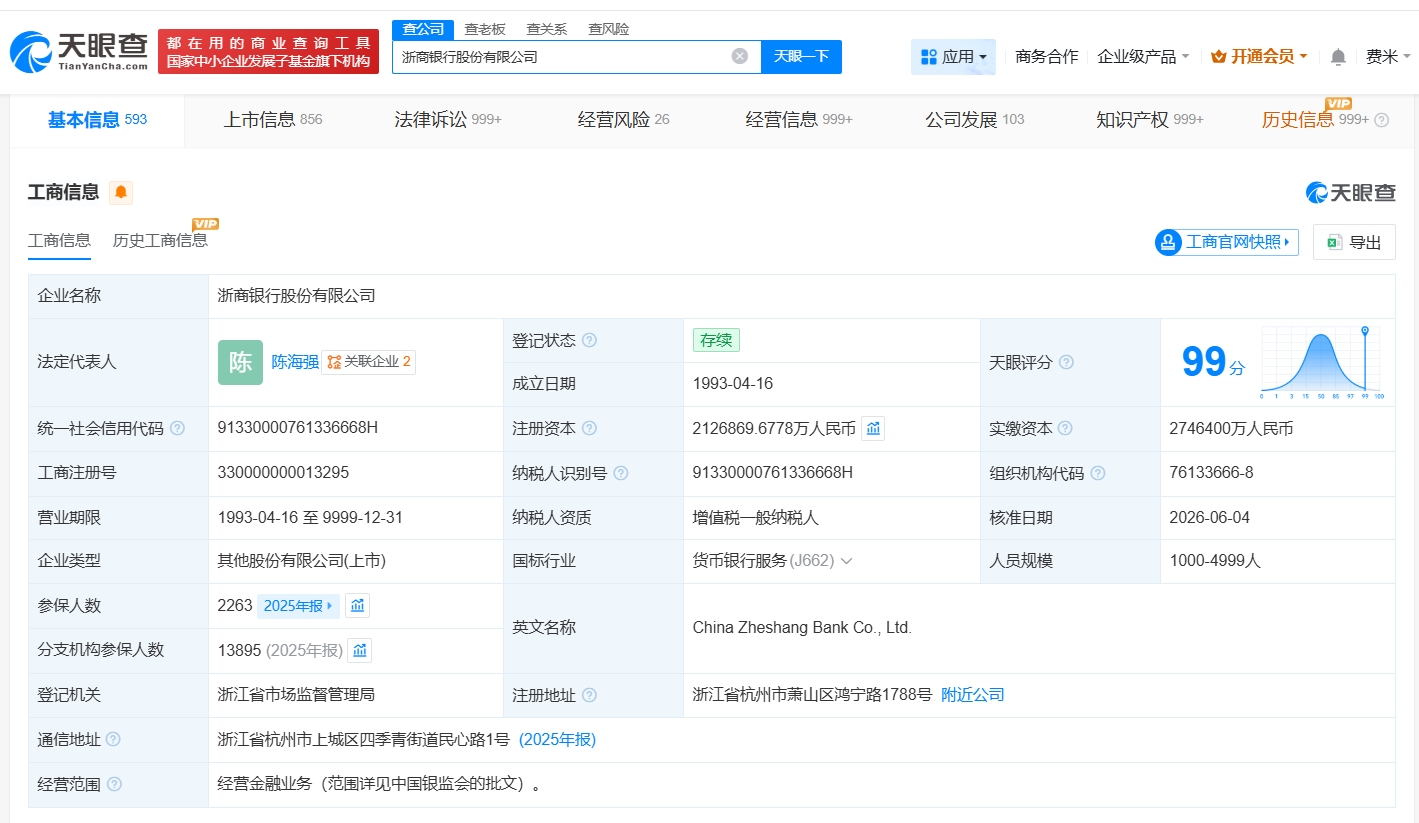
Task: Click the help icon beside 历史信息 tab
Action: 1381,120
